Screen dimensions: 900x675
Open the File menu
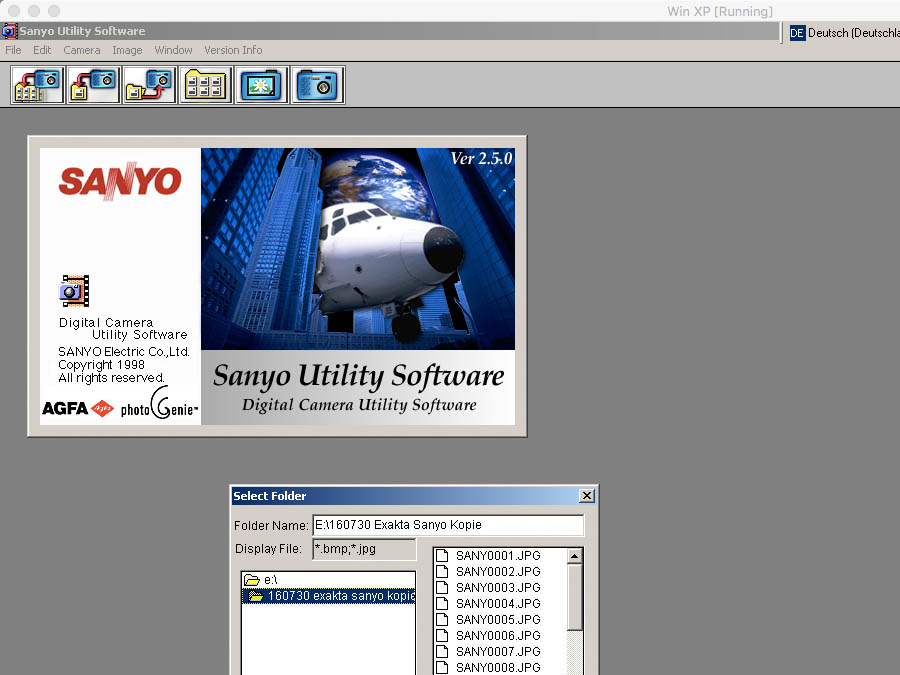(x=13, y=50)
